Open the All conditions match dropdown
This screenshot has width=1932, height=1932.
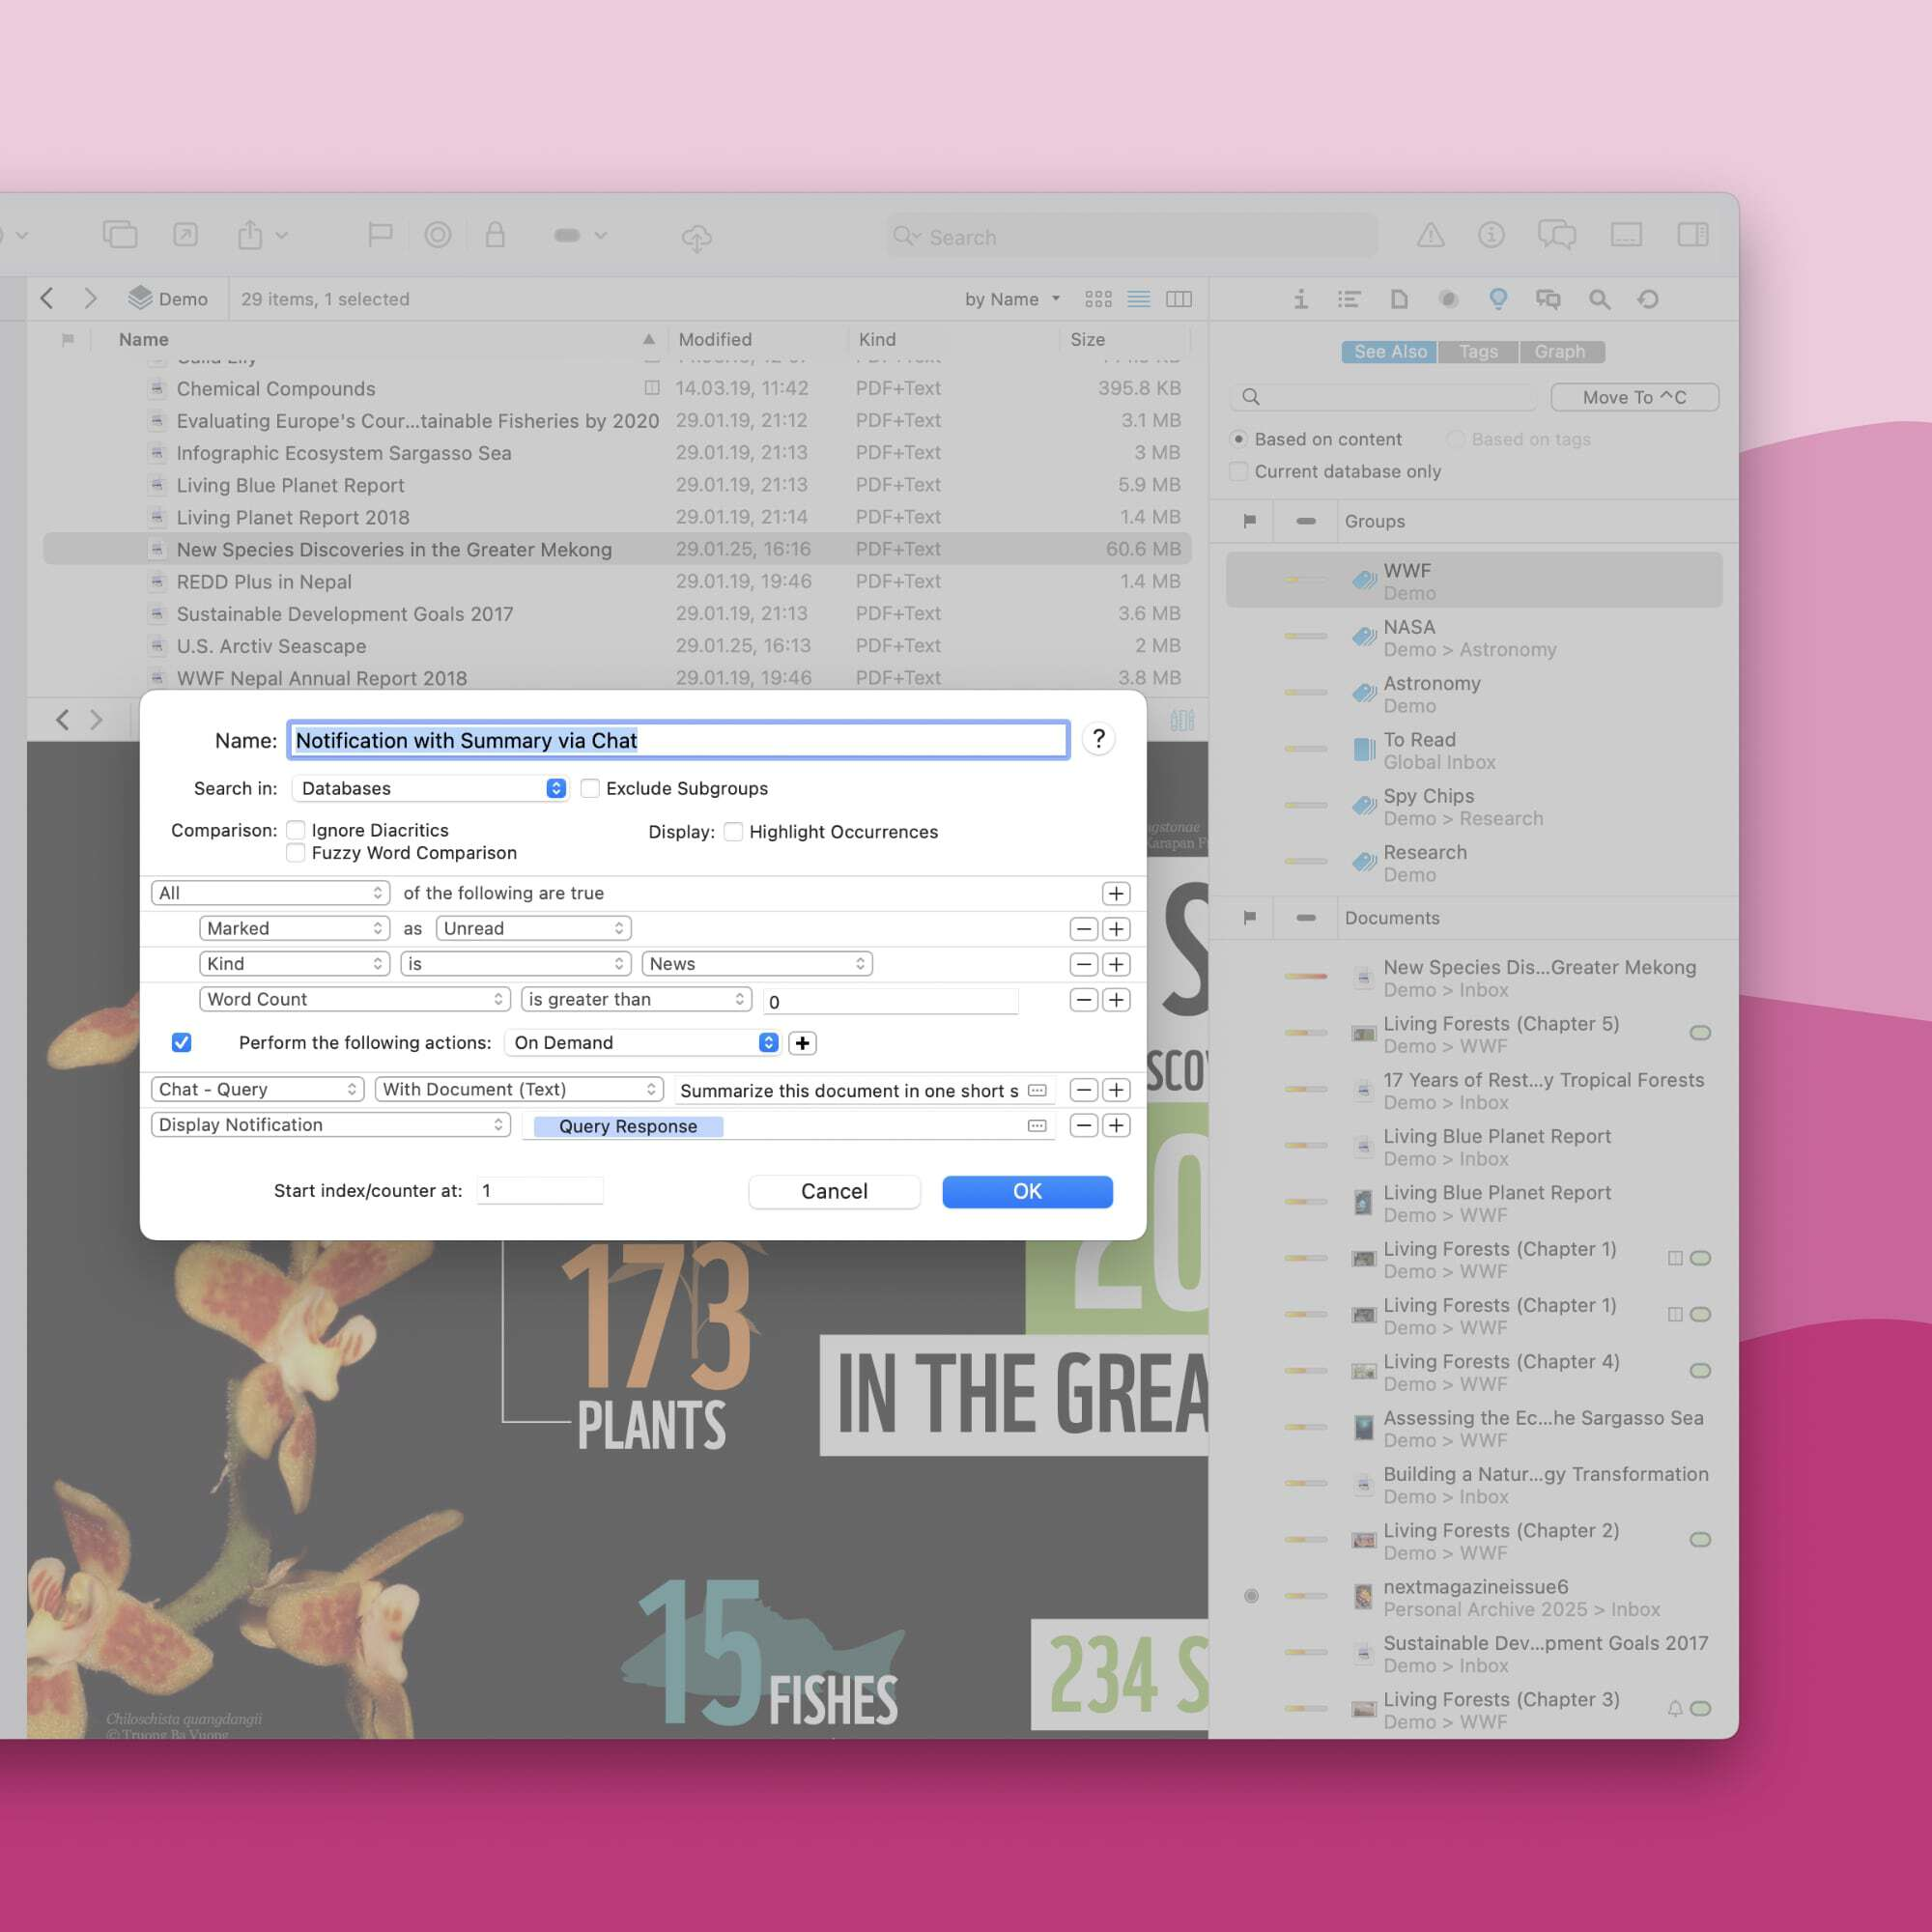pos(270,893)
